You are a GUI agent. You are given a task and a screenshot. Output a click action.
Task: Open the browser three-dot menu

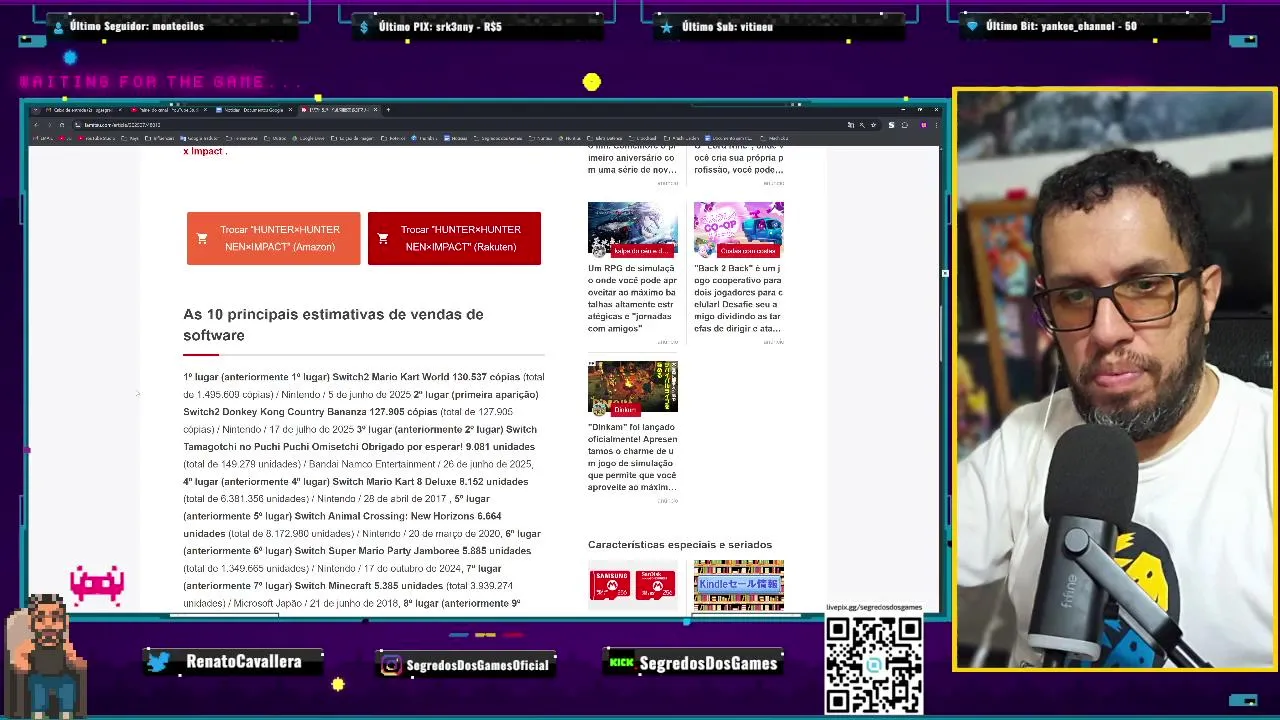point(936,125)
